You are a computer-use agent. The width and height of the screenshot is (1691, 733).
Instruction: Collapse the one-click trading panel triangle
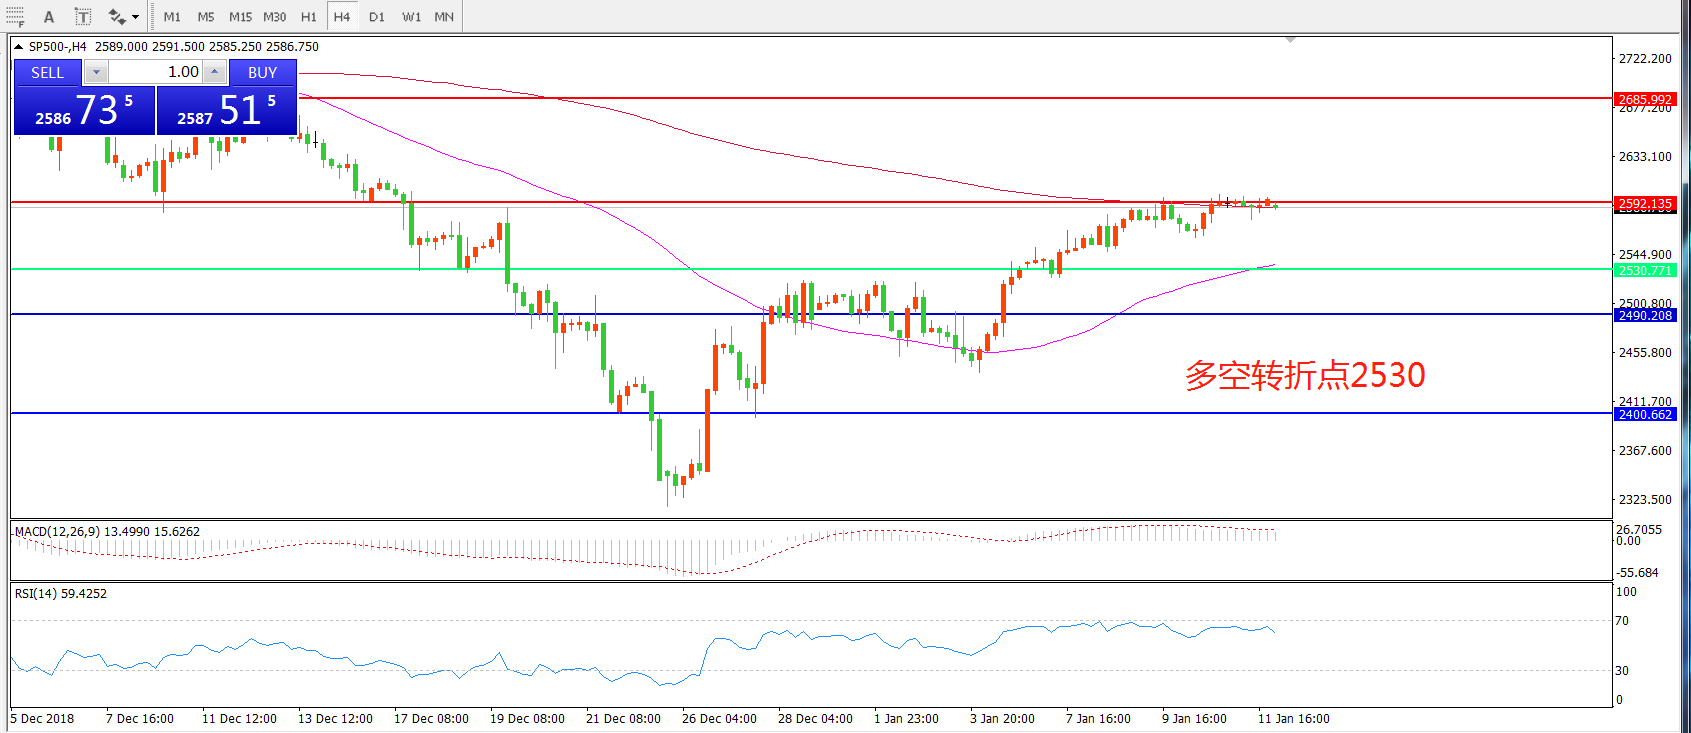click(18, 47)
